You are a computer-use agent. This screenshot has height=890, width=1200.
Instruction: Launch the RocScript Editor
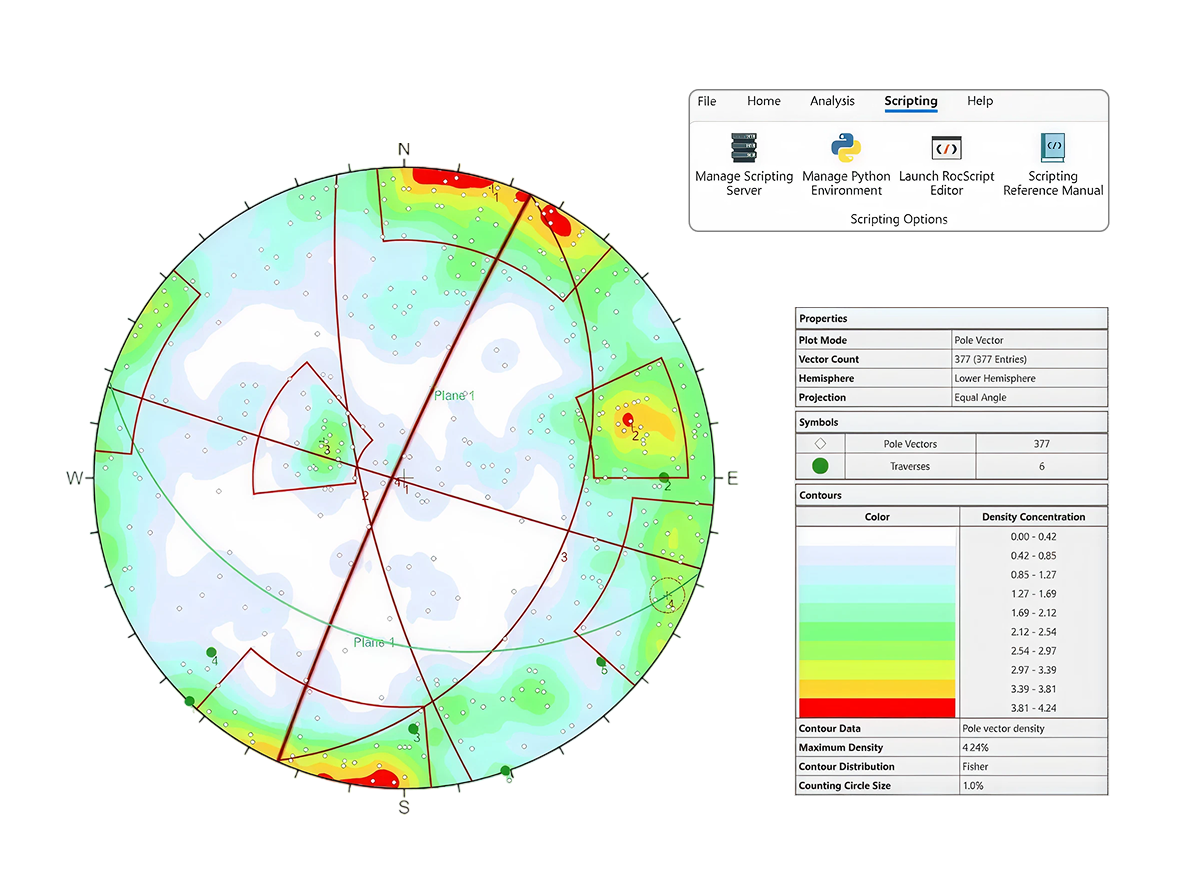946,149
